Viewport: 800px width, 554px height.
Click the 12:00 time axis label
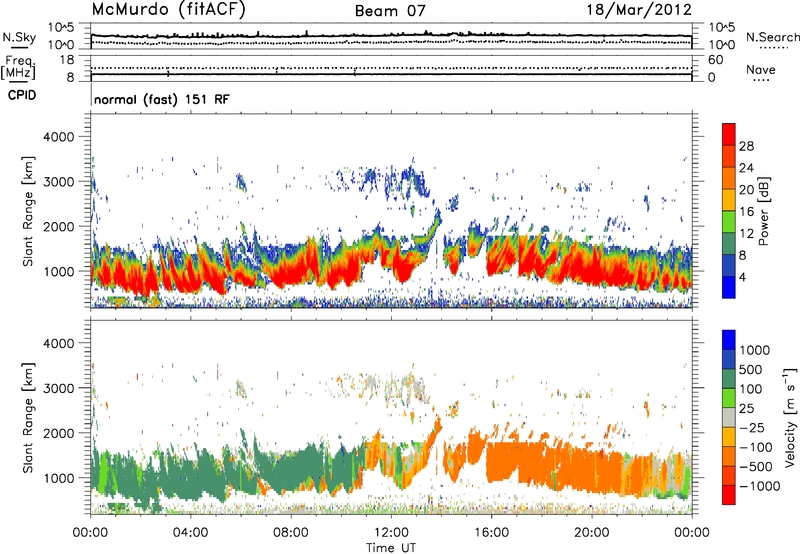pos(391,533)
